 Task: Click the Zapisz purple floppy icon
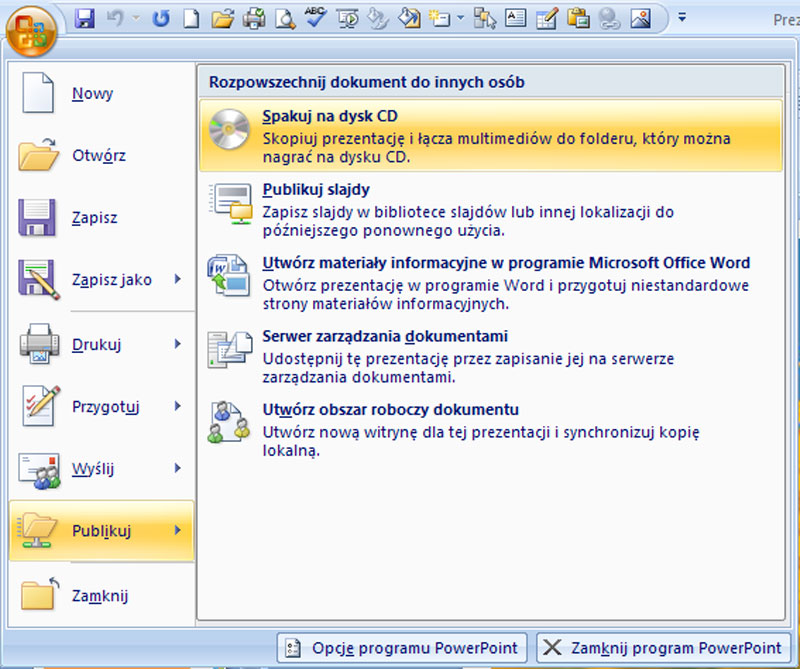(x=37, y=217)
